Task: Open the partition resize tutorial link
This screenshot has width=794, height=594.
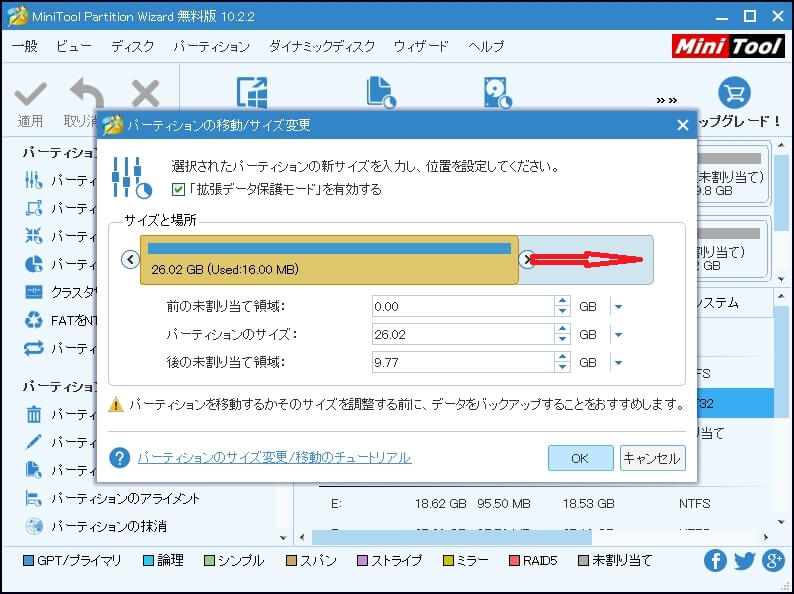Action: (x=274, y=458)
